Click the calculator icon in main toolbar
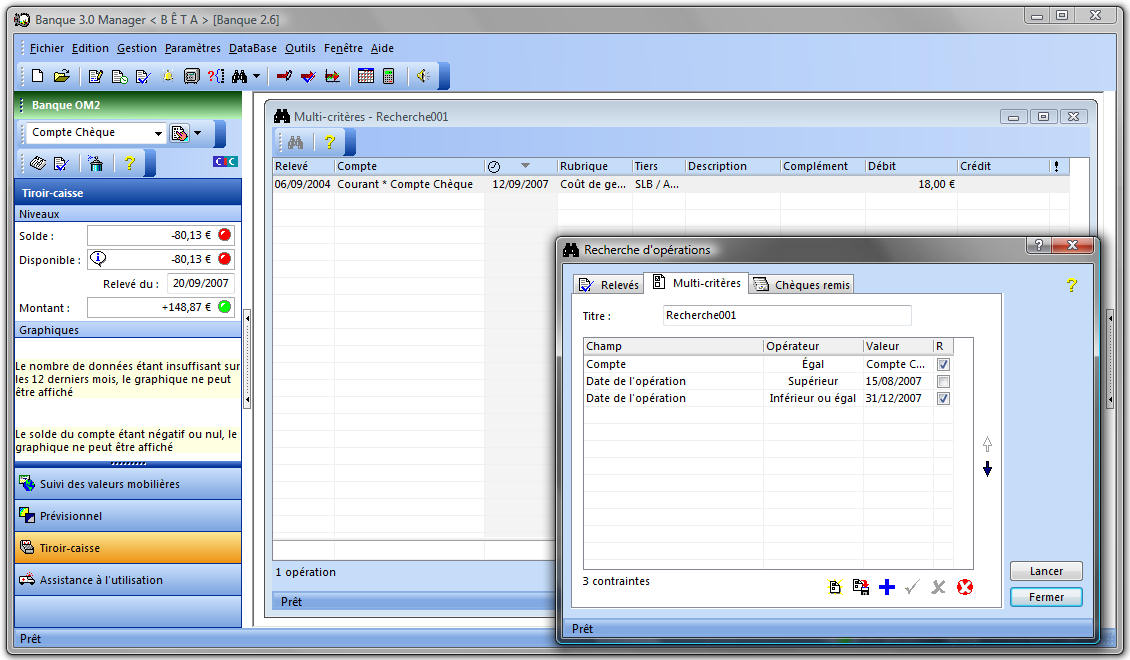This screenshot has height=660, width=1130. click(388, 76)
